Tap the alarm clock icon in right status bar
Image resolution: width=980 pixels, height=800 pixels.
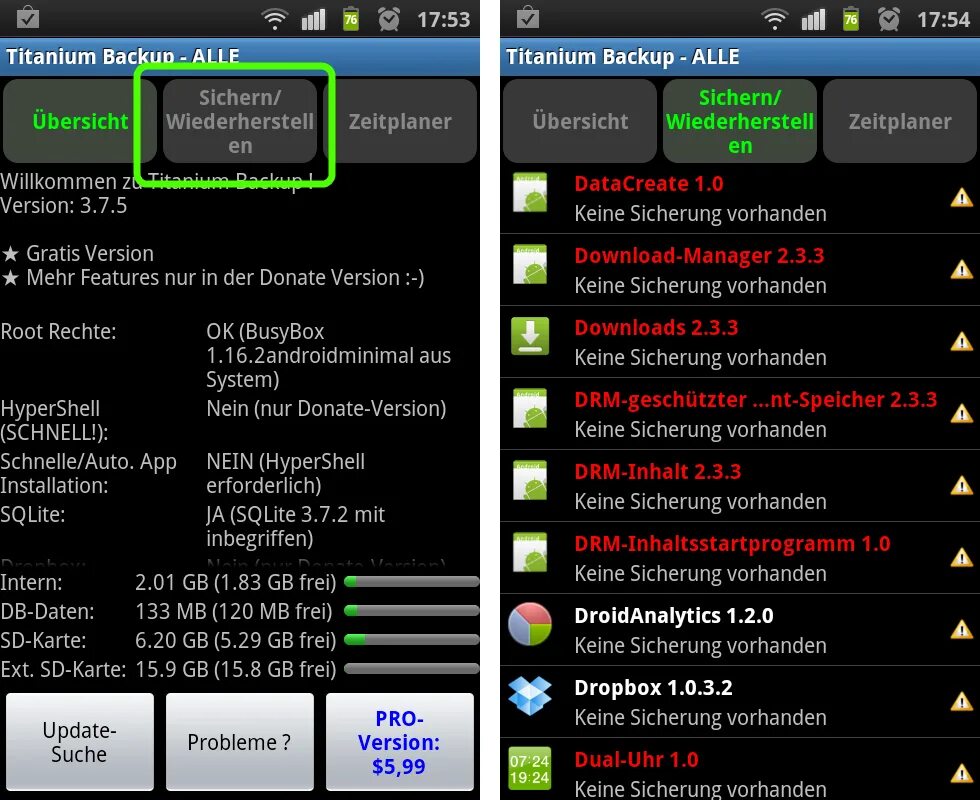pos(888,19)
